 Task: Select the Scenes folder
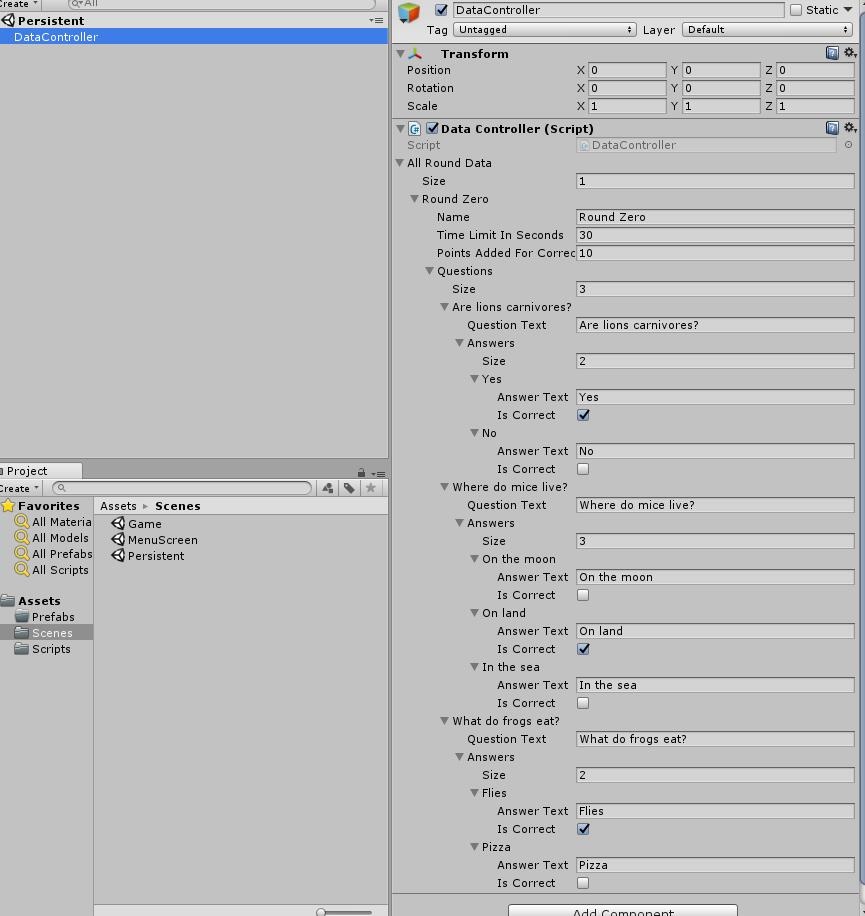(x=46, y=633)
